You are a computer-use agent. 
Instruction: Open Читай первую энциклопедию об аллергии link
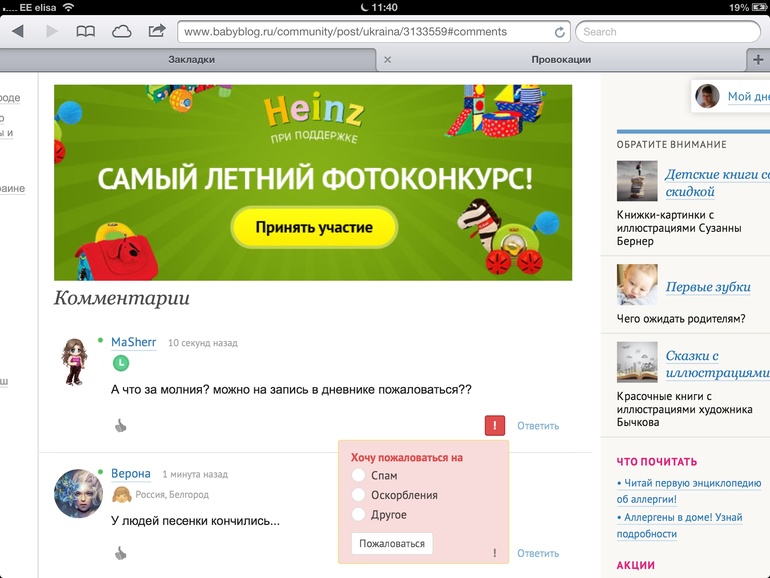coord(688,491)
